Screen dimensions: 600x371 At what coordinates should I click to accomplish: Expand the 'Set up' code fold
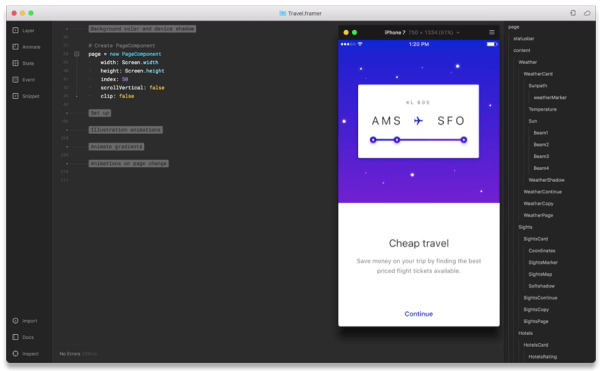click(x=100, y=113)
